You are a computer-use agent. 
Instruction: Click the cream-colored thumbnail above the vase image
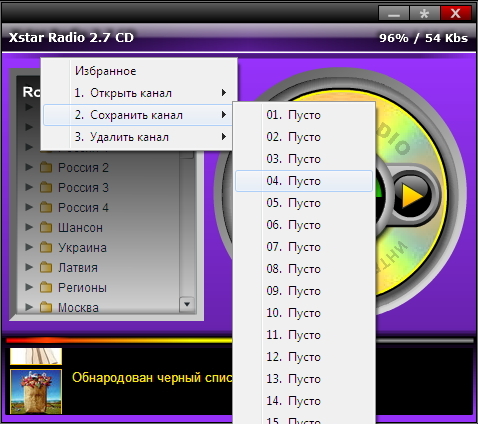[36, 356]
